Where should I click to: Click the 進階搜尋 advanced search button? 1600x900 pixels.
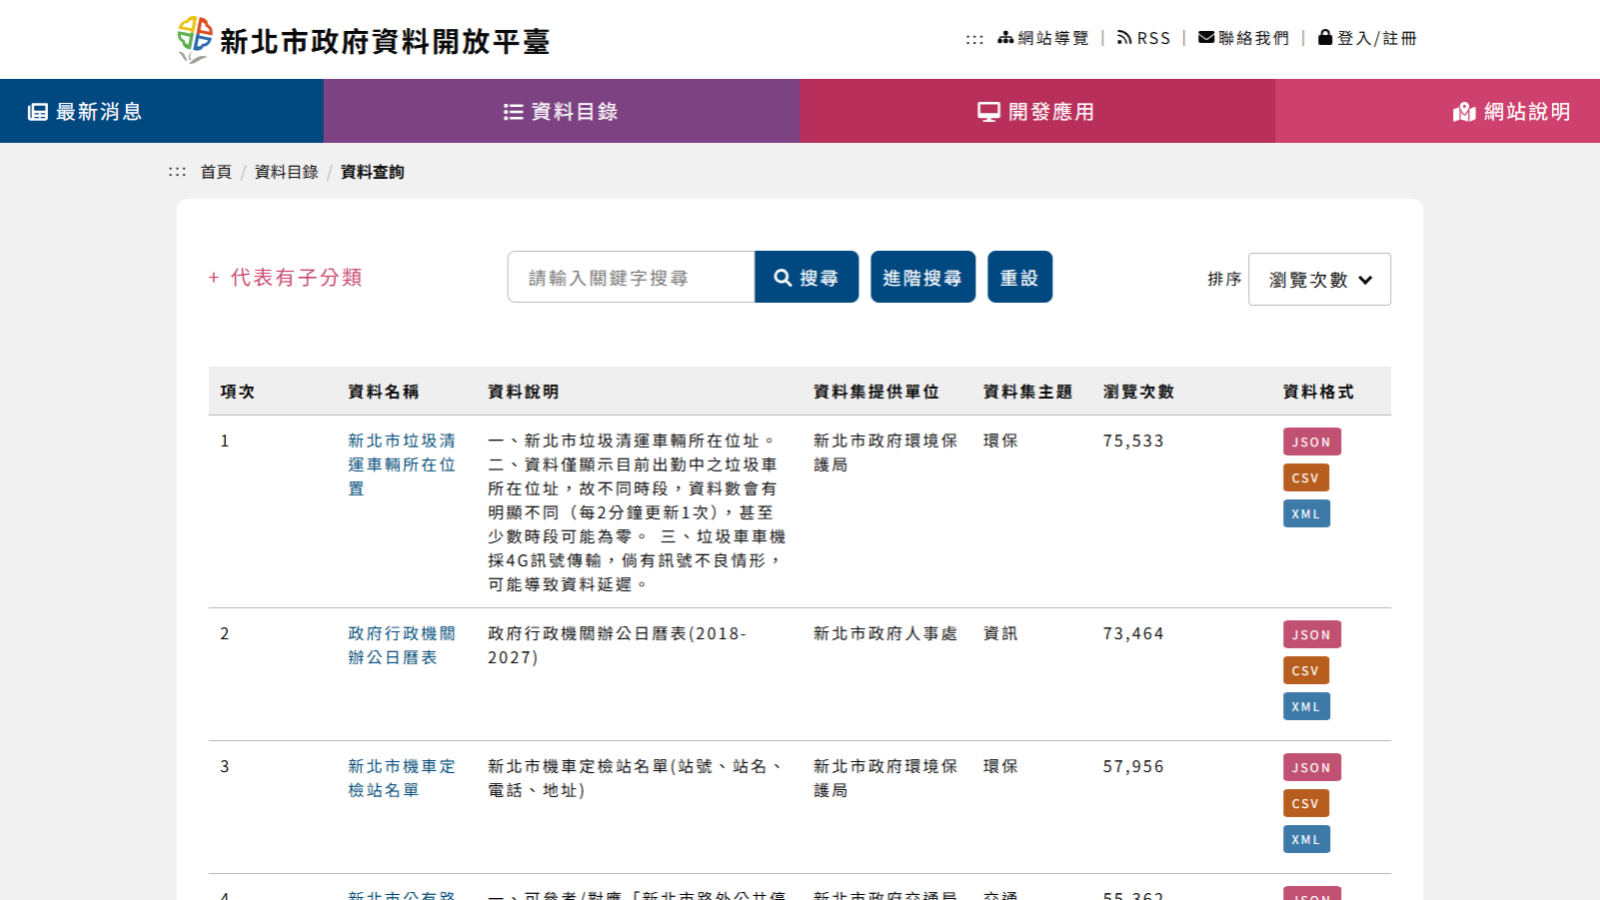(923, 277)
